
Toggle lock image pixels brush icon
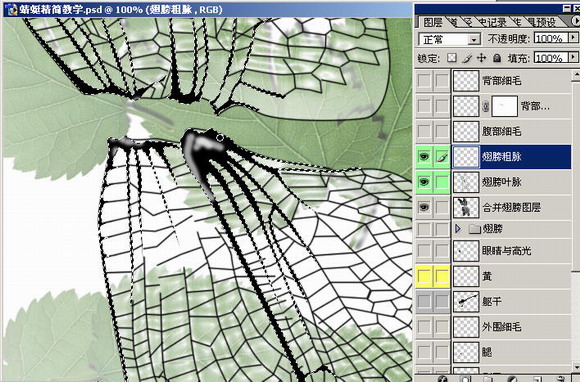[x=467, y=58]
